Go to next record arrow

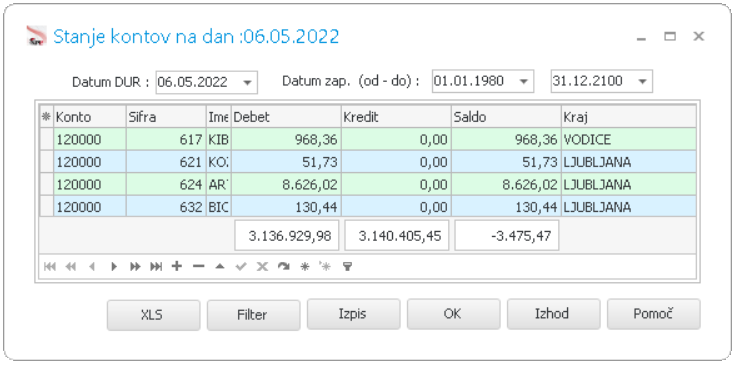click(x=114, y=267)
